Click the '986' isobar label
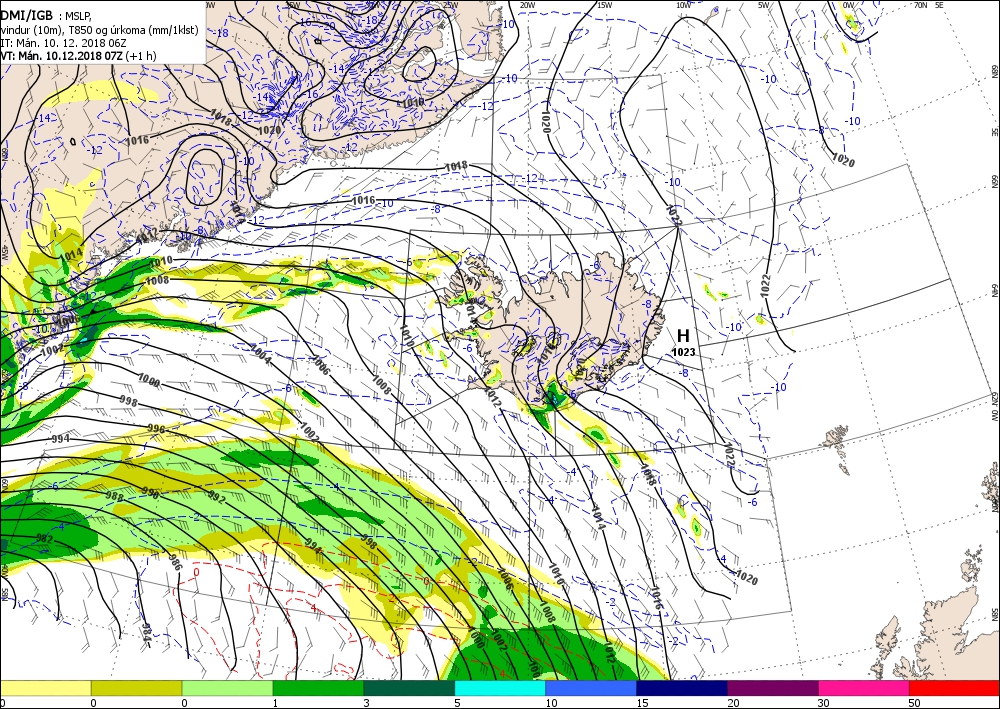The height and width of the screenshot is (709, 1000). pos(175,561)
